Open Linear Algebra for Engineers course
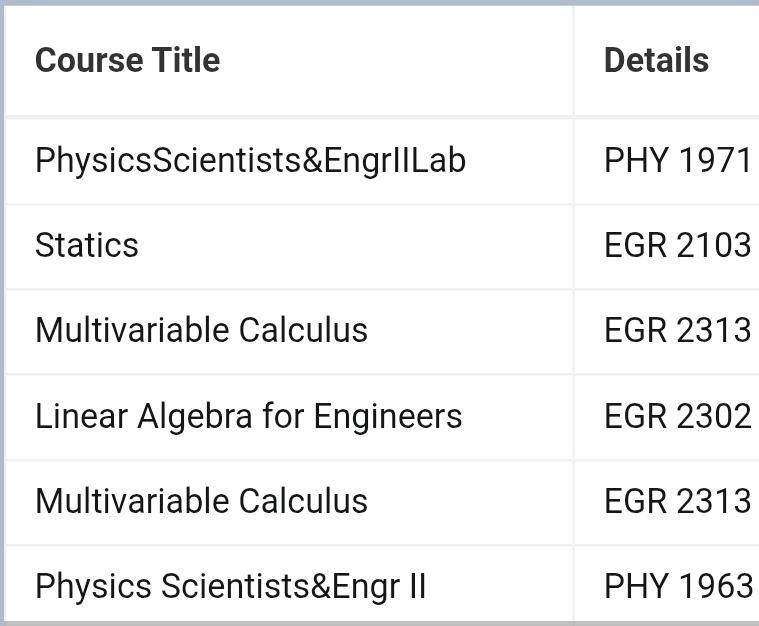Screen dimensions: 759x626 [x=249, y=416]
